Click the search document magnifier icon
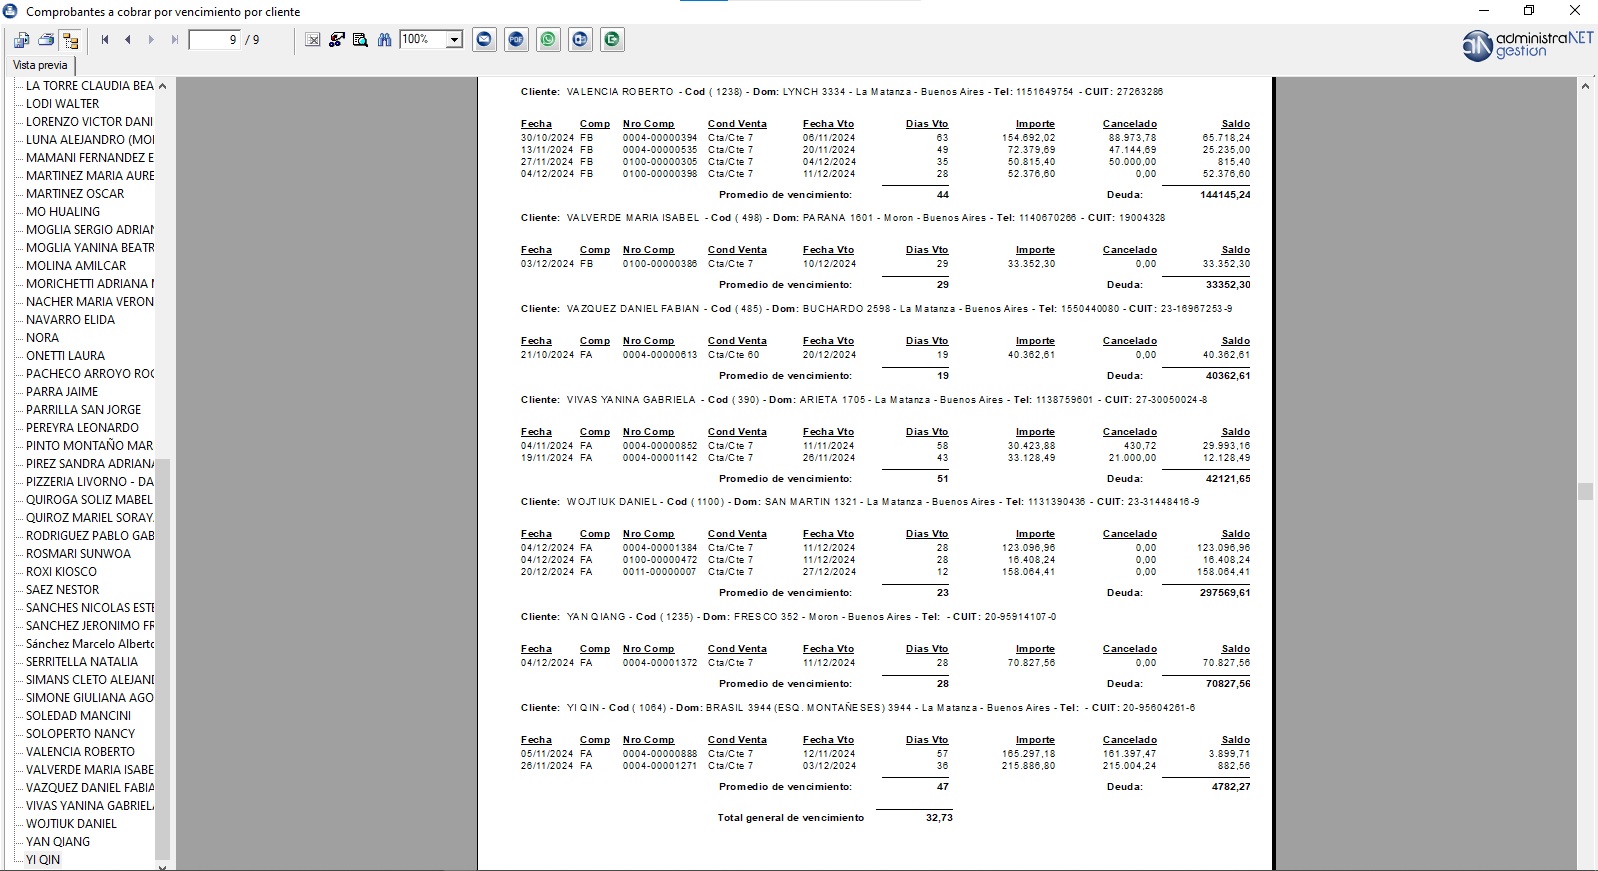The height and width of the screenshot is (871, 1598). tap(360, 40)
